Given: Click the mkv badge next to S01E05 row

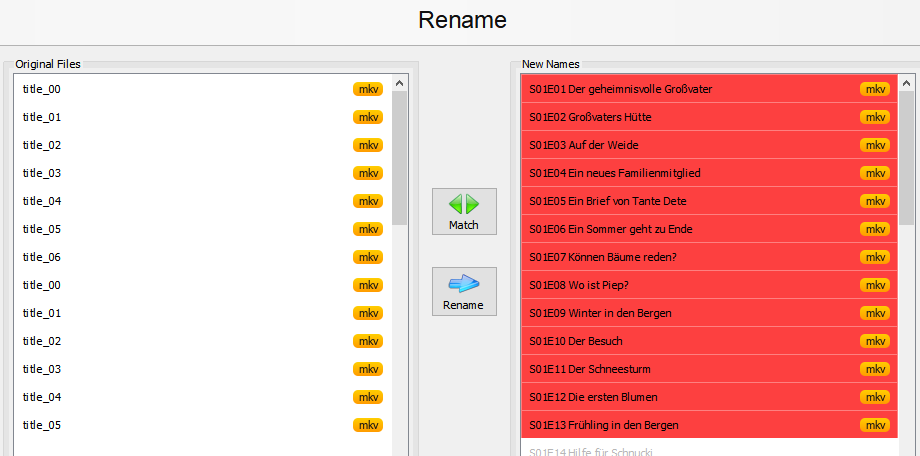Looking at the screenshot, I should click(x=875, y=201).
